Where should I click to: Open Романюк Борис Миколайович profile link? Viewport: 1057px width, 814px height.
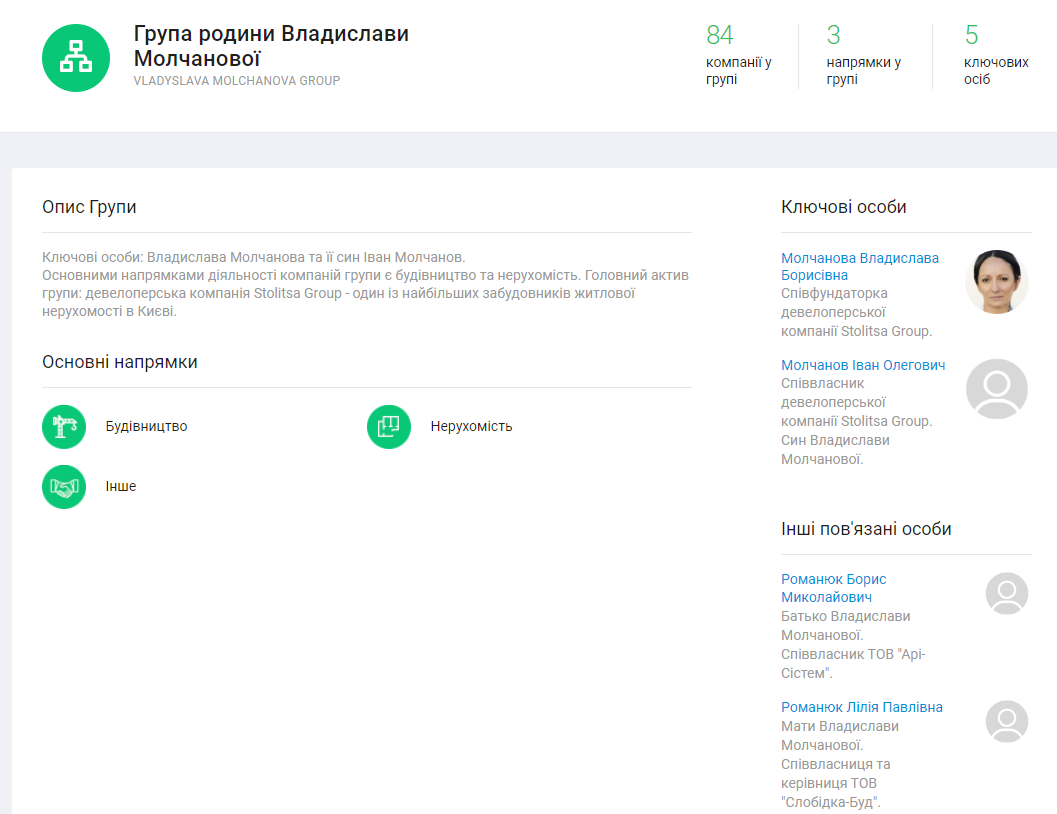pos(833,588)
